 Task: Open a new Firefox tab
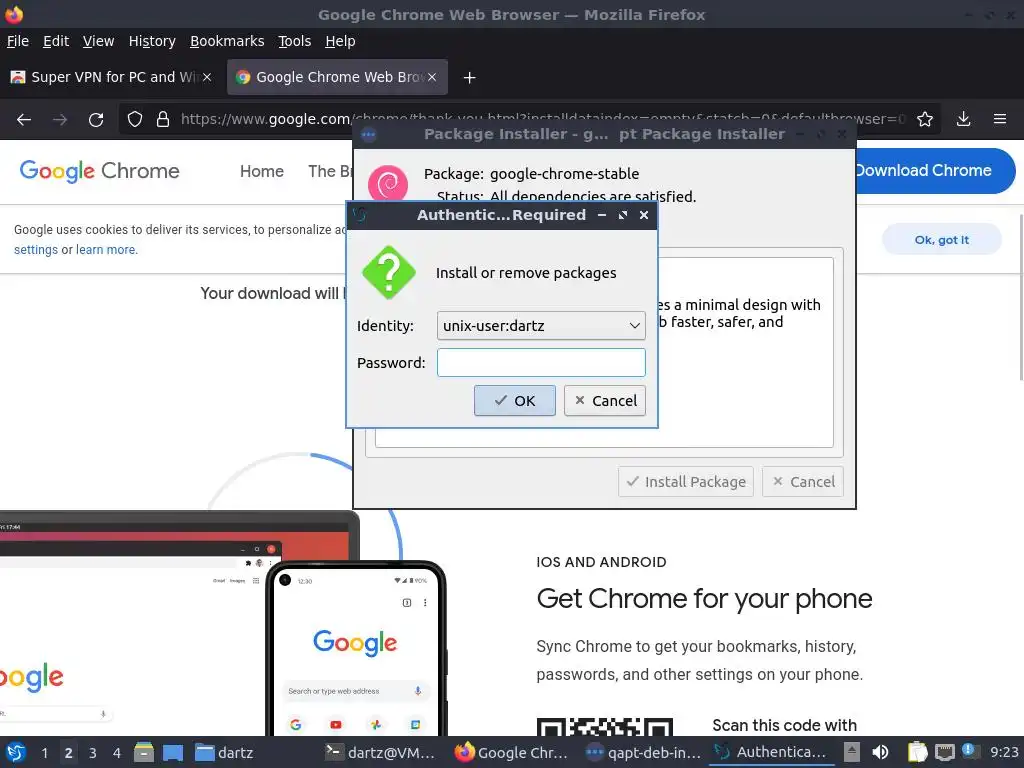[x=469, y=78]
